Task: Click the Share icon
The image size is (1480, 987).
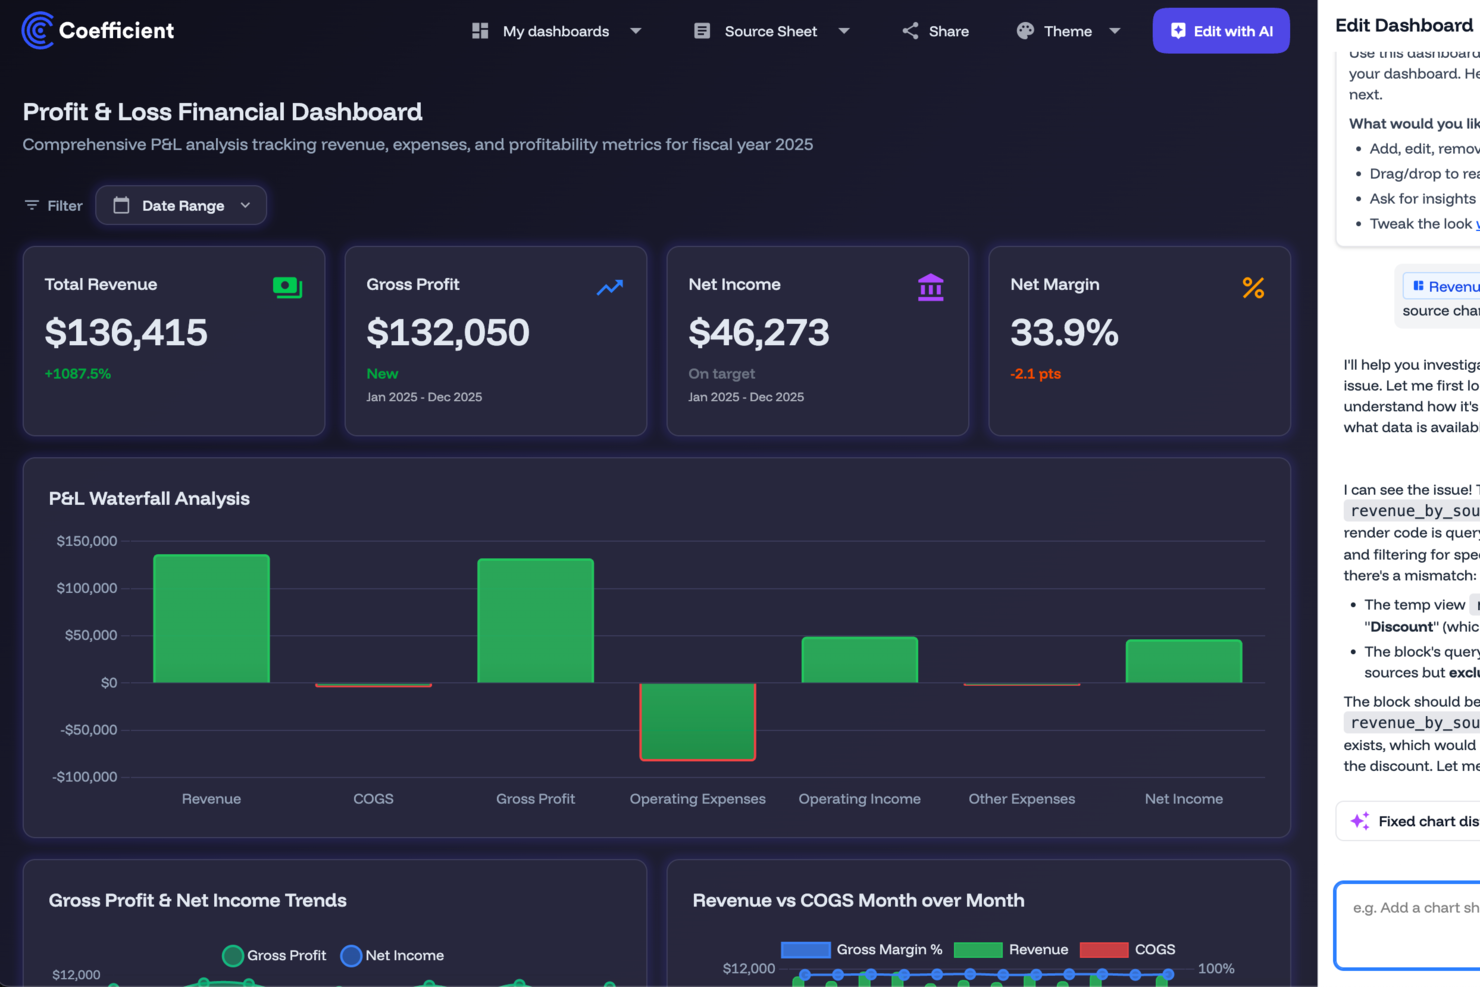Action: 909,30
